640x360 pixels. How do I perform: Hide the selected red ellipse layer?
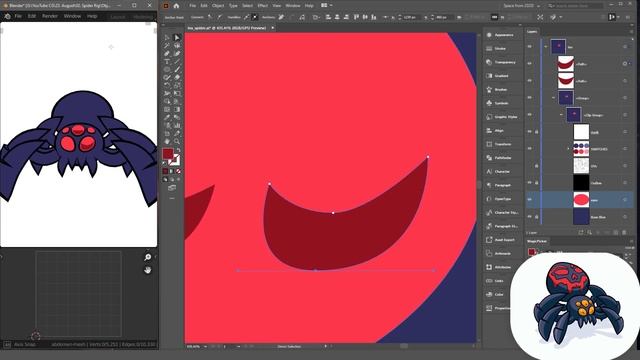[x=530, y=200]
